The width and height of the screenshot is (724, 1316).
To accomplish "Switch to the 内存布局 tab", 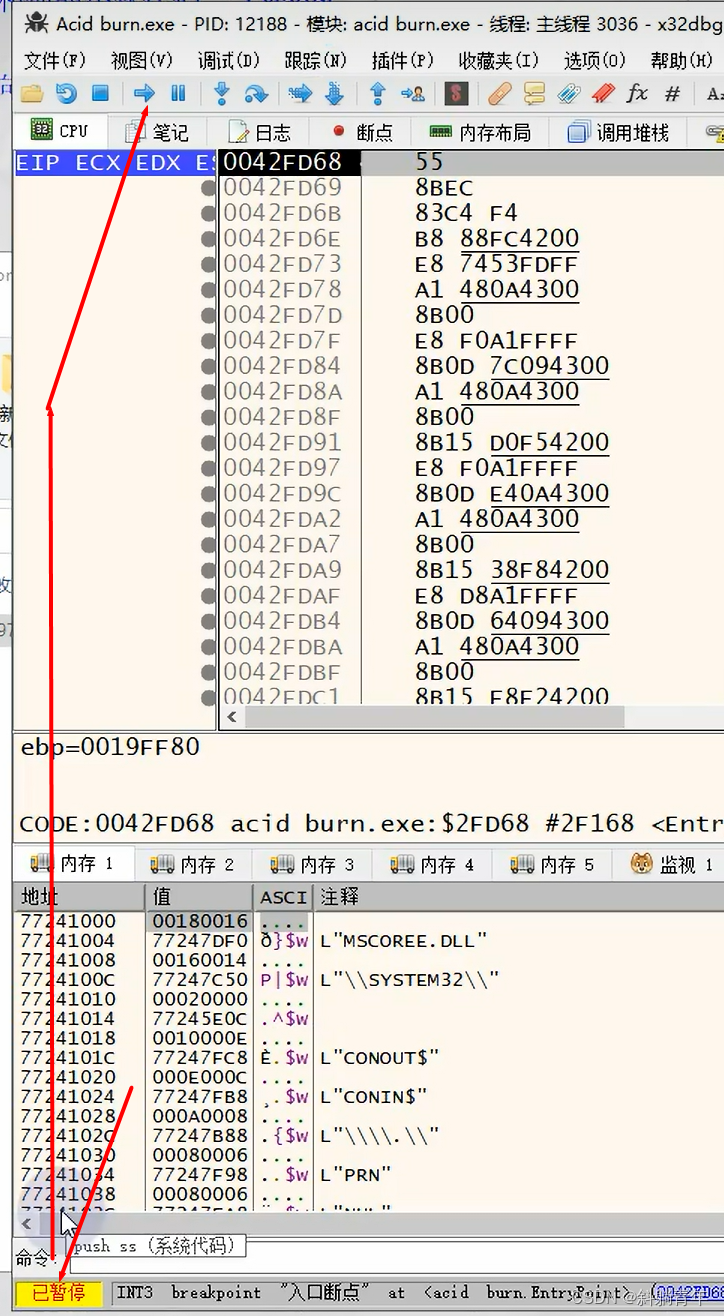I will pyautogui.click(x=480, y=132).
